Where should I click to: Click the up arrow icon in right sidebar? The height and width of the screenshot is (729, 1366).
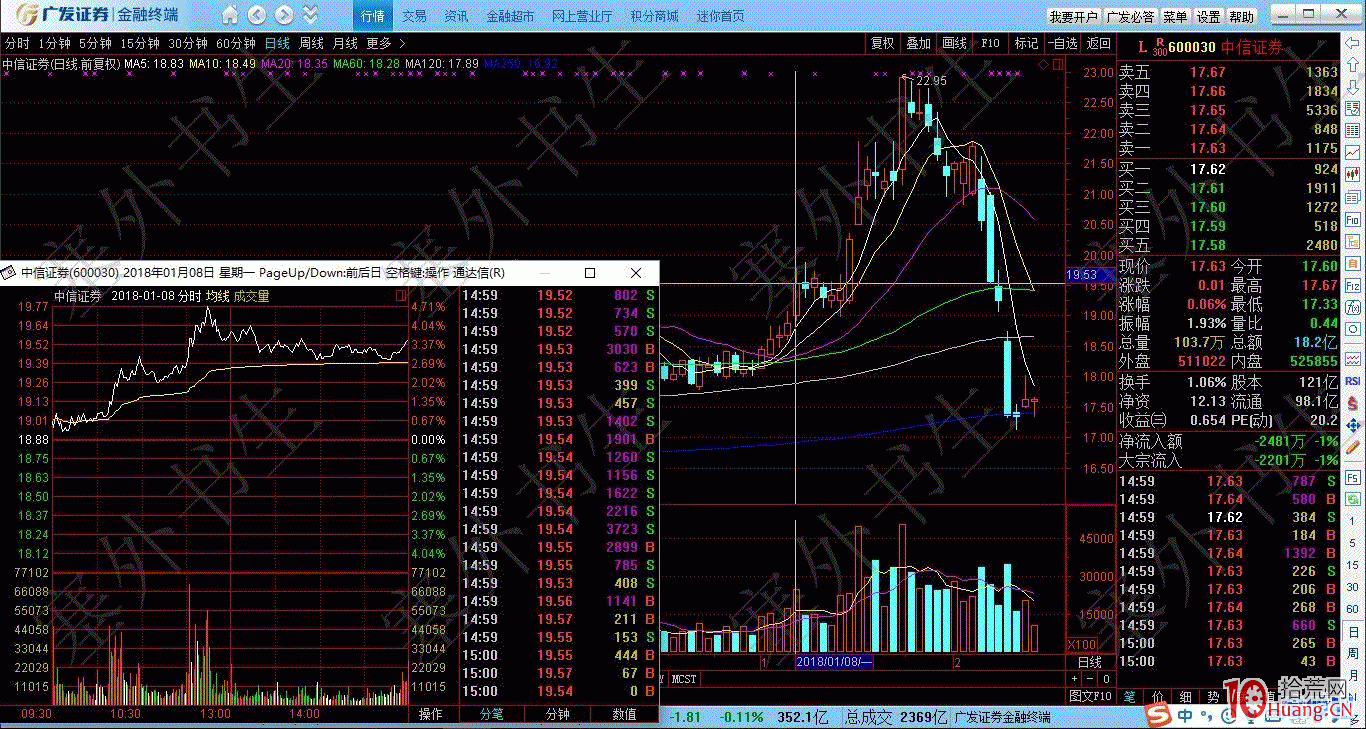pyautogui.click(x=1353, y=64)
